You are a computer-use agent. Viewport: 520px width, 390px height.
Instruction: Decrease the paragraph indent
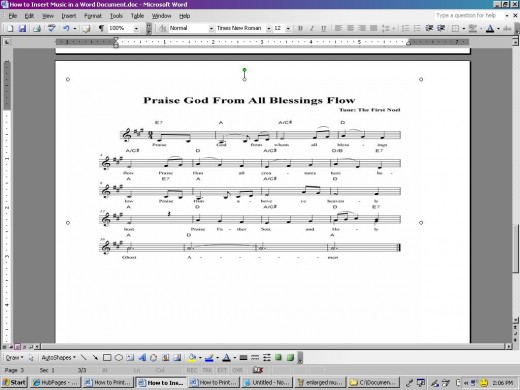[429, 28]
